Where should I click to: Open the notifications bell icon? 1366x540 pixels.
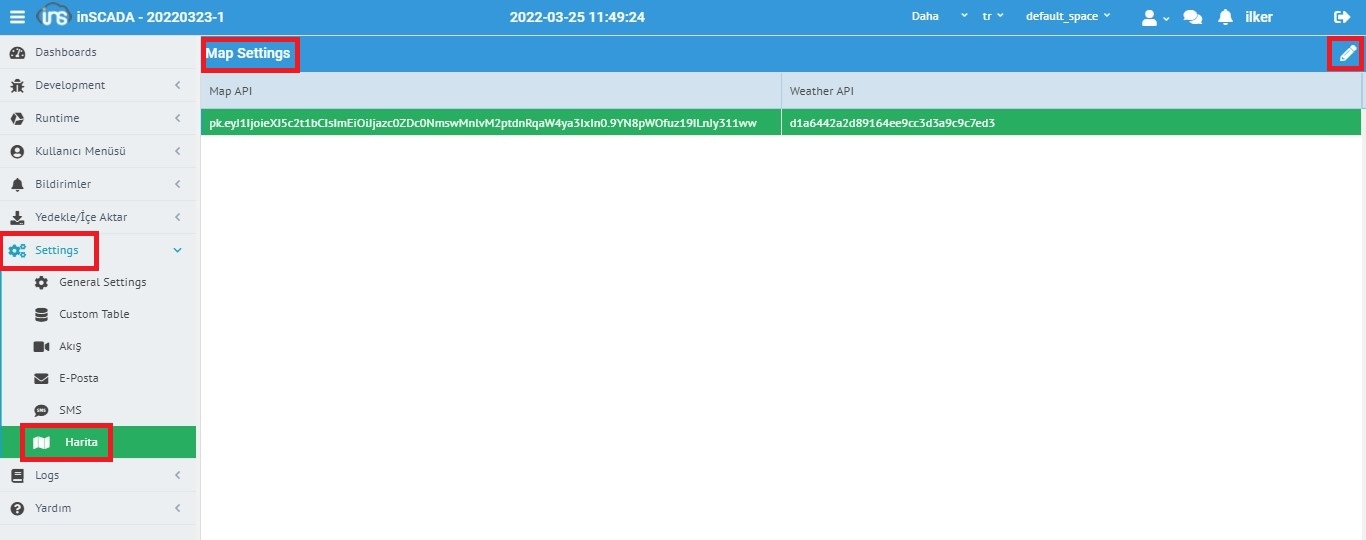(1225, 17)
